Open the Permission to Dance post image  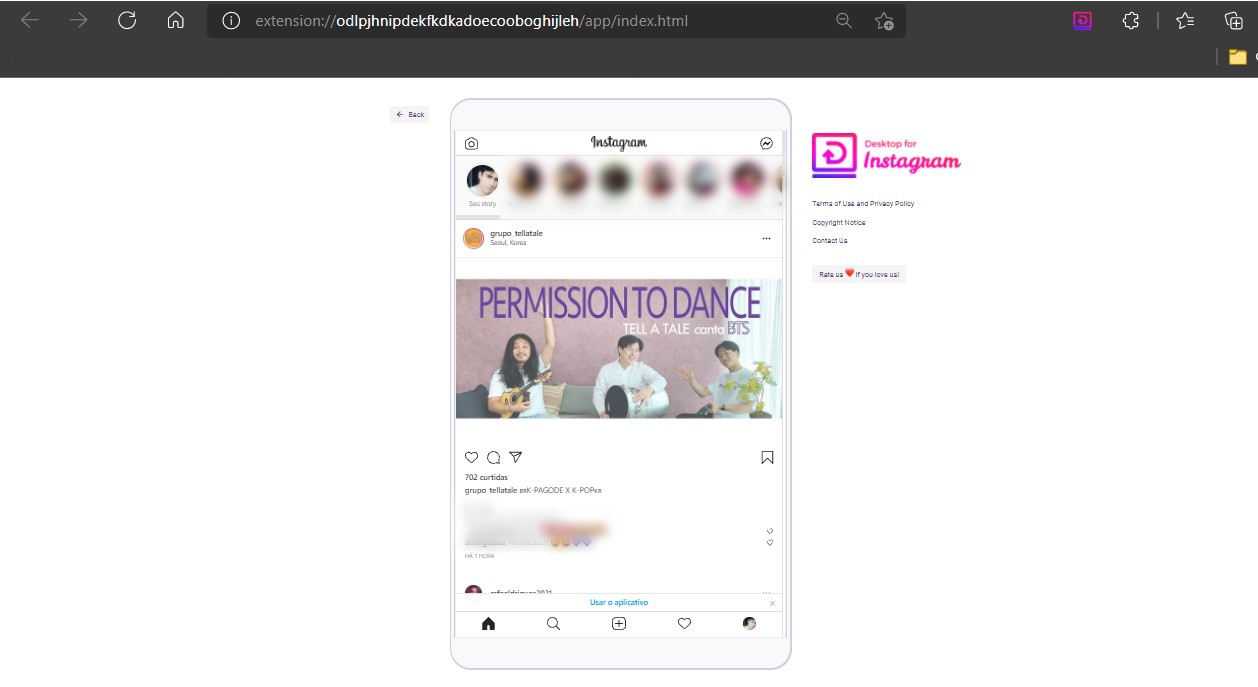pos(619,348)
